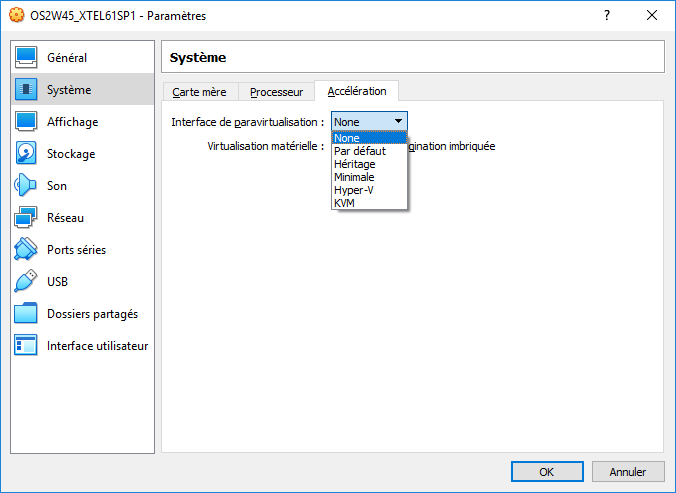Confirm settings with the OK button
The height and width of the screenshot is (493, 676).
click(x=546, y=472)
